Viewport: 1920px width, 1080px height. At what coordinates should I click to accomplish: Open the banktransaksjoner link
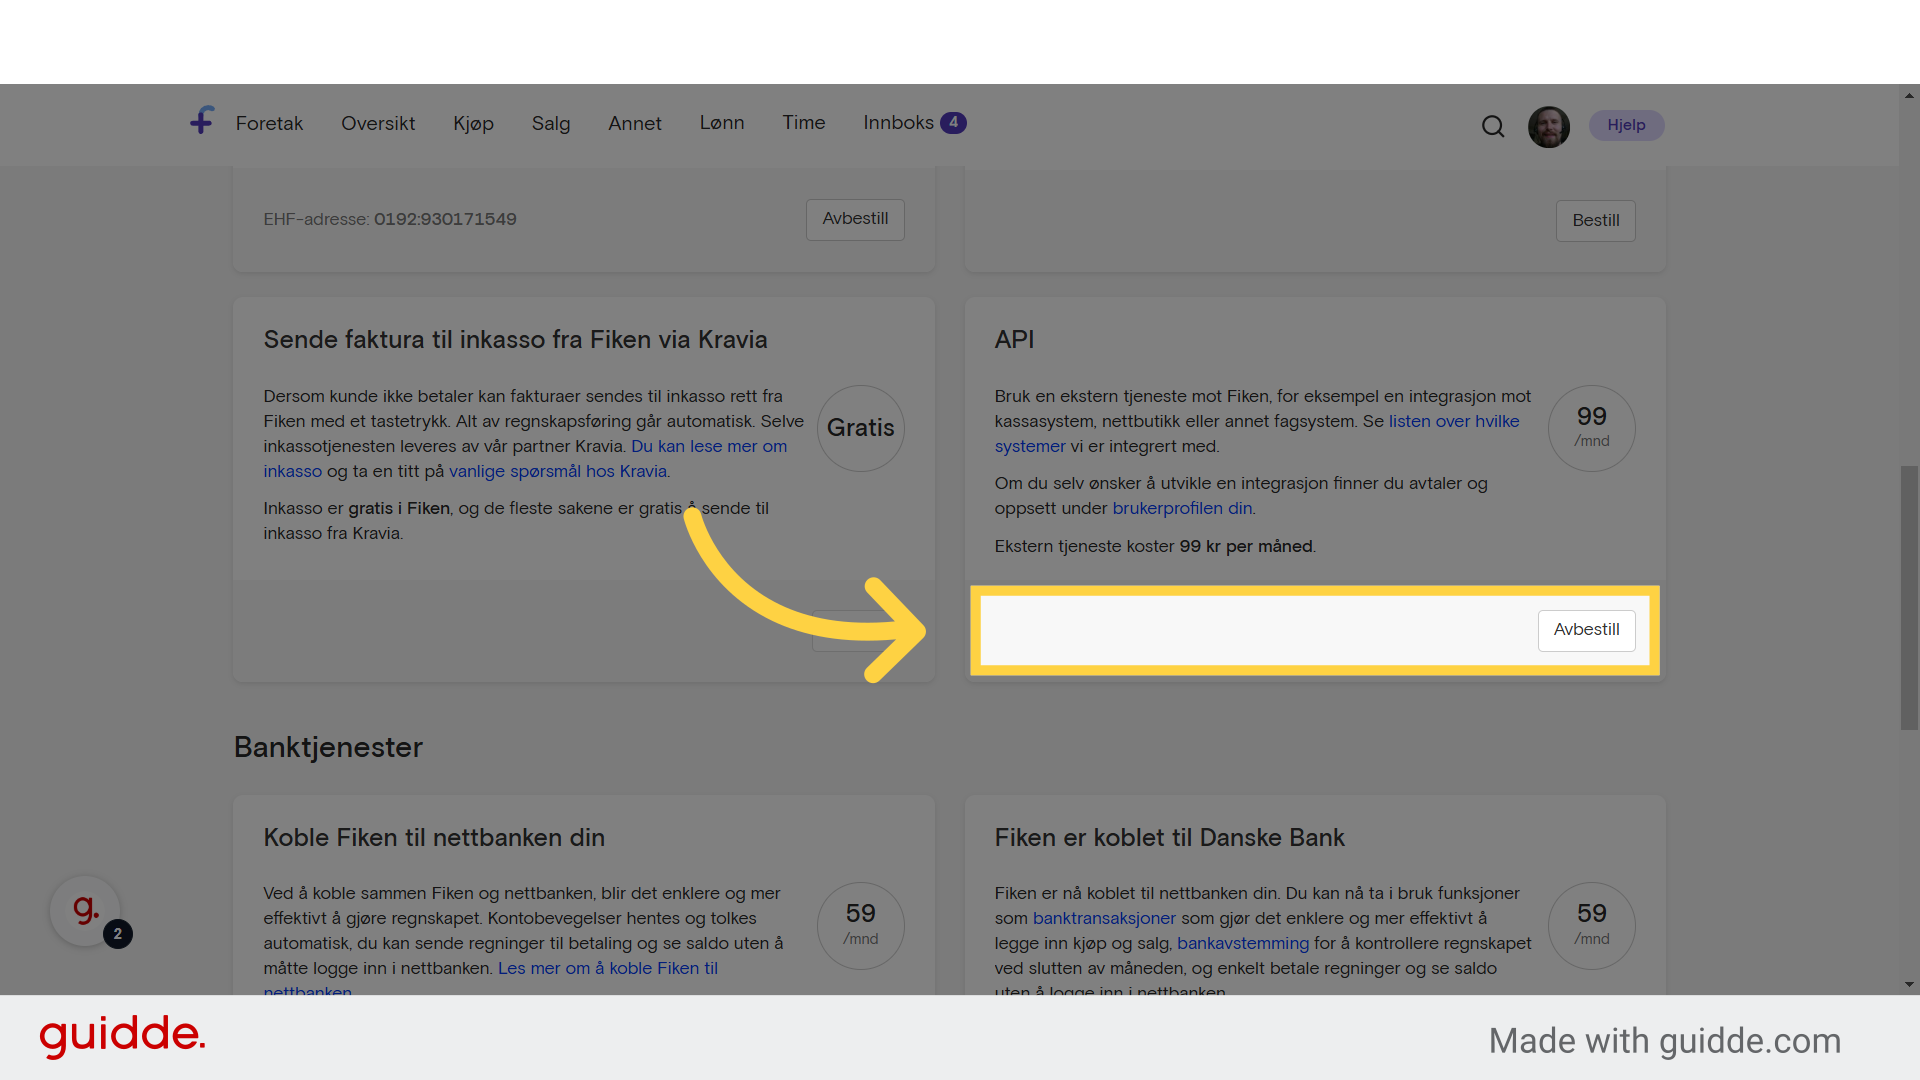(x=1104, y=918)
